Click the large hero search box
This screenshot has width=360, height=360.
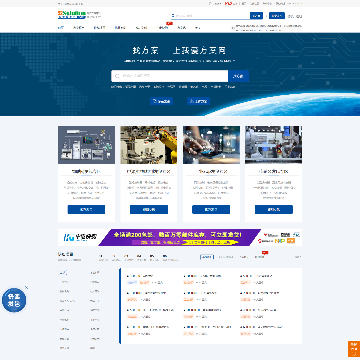(x=170, y=76)
